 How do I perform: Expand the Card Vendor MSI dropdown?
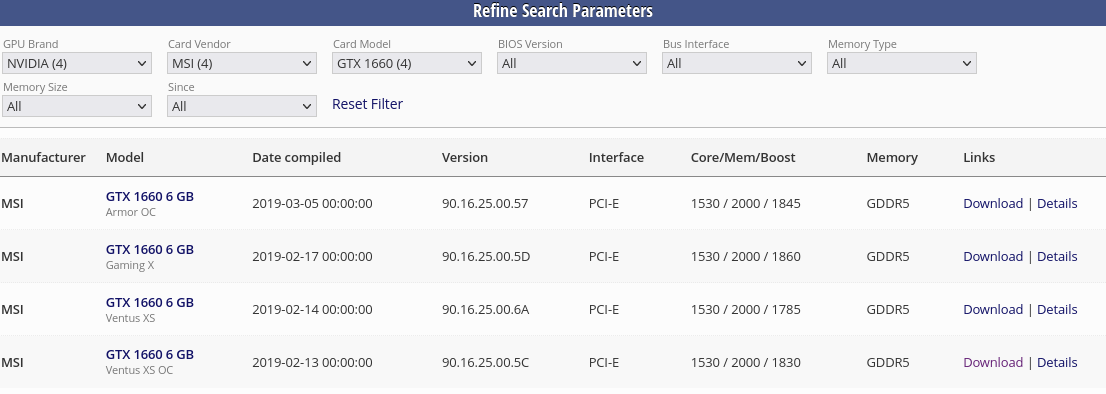coord(241,63)
